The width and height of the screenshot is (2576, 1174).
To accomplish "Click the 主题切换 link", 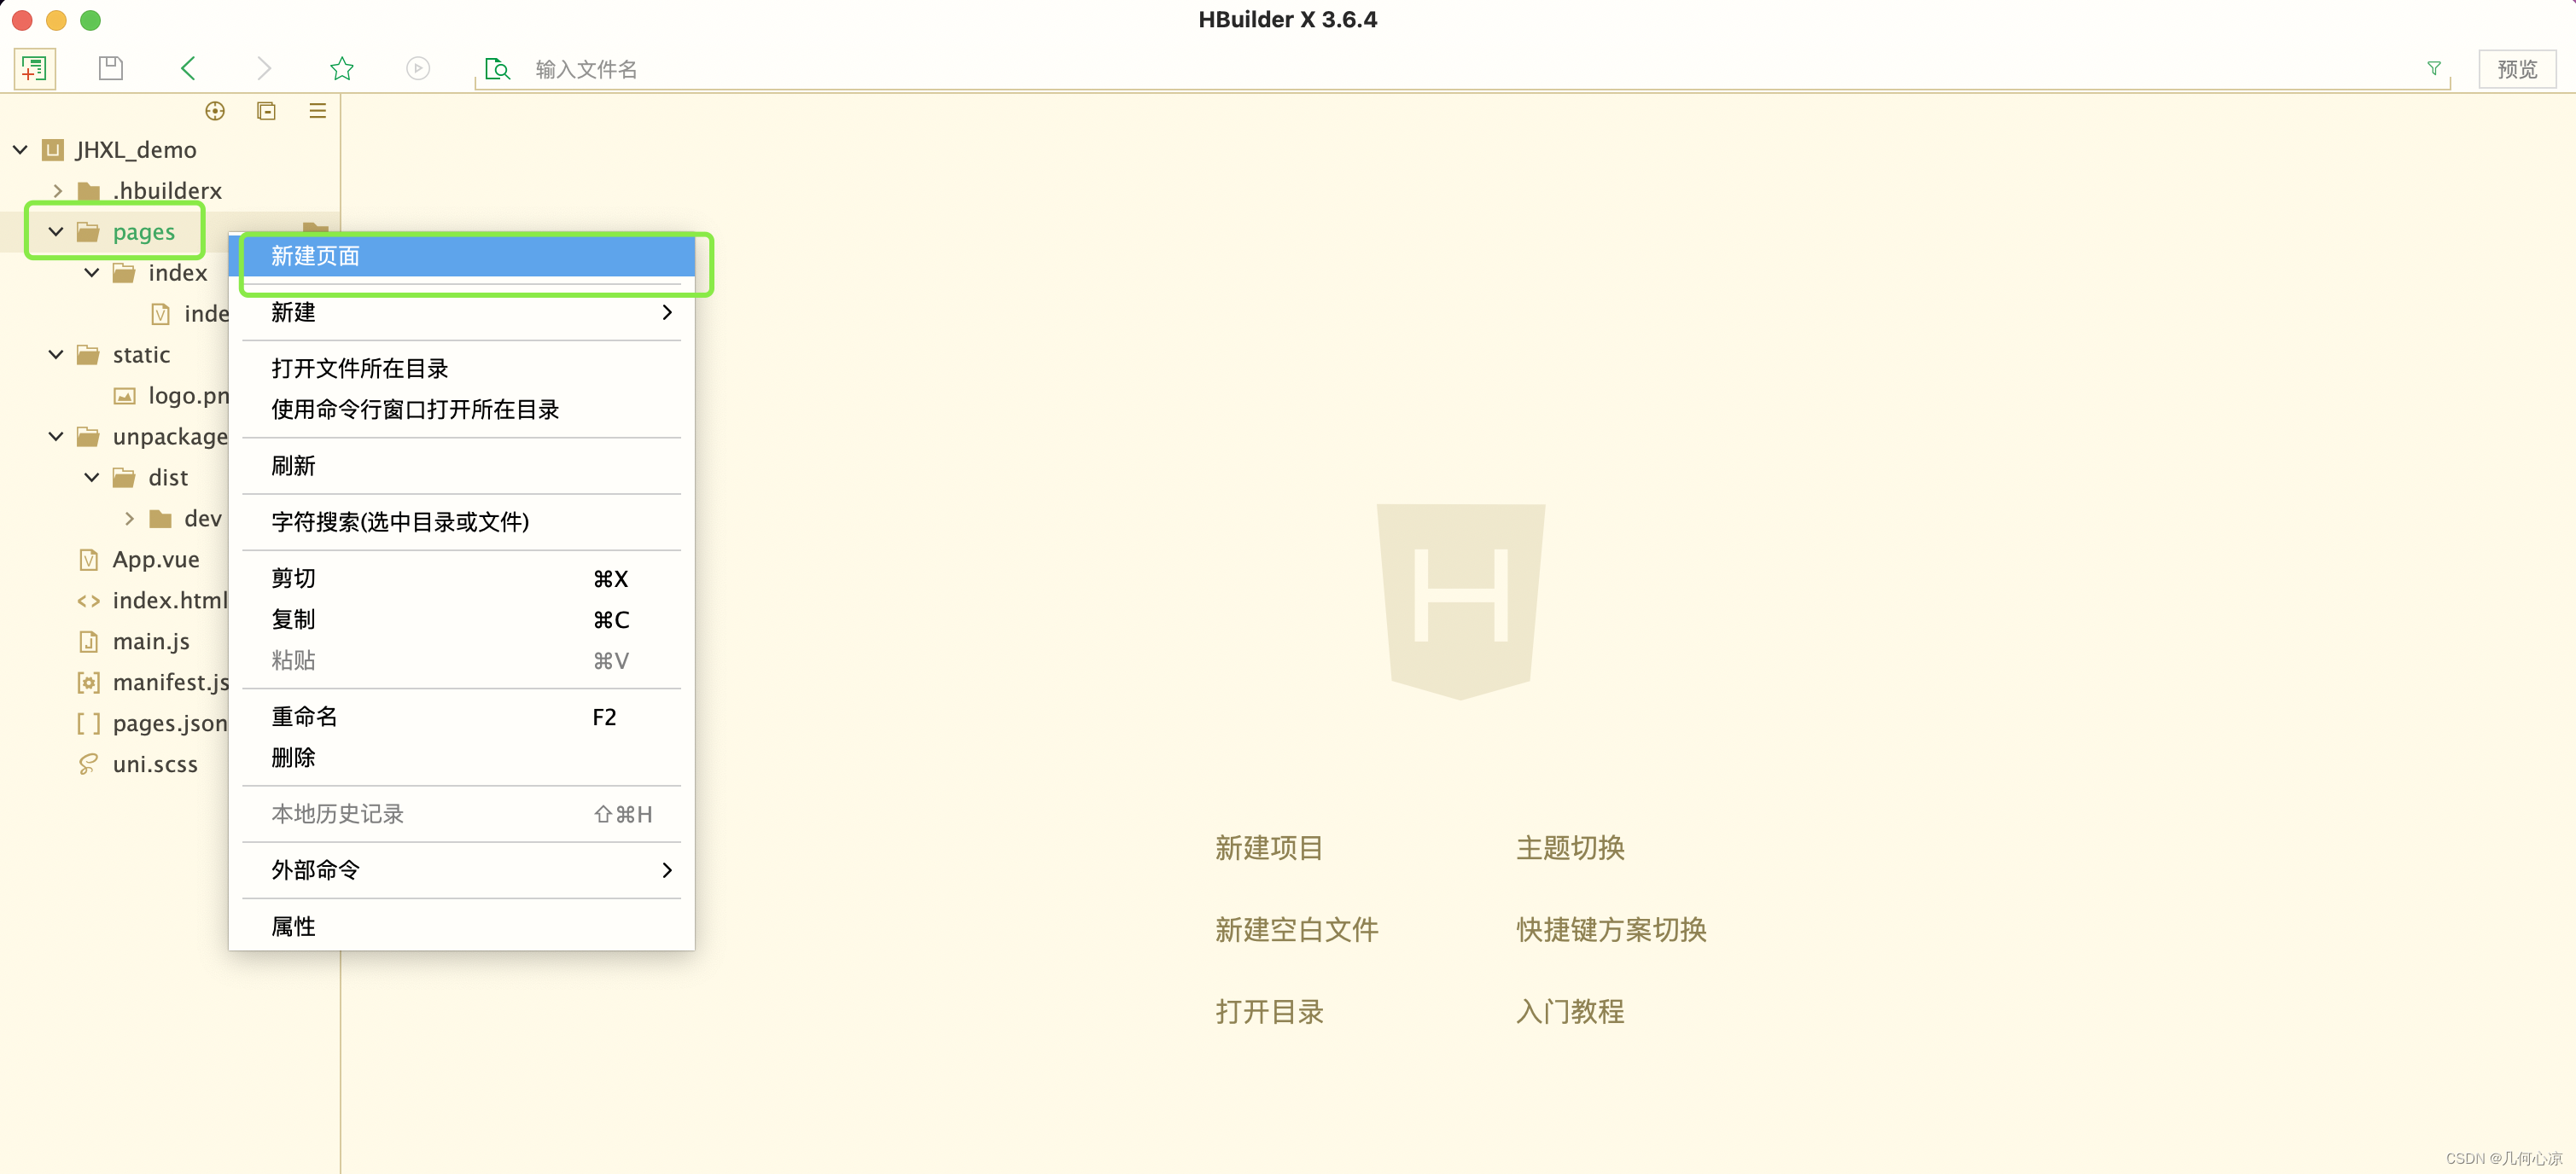I will [x=1570, y=848].
